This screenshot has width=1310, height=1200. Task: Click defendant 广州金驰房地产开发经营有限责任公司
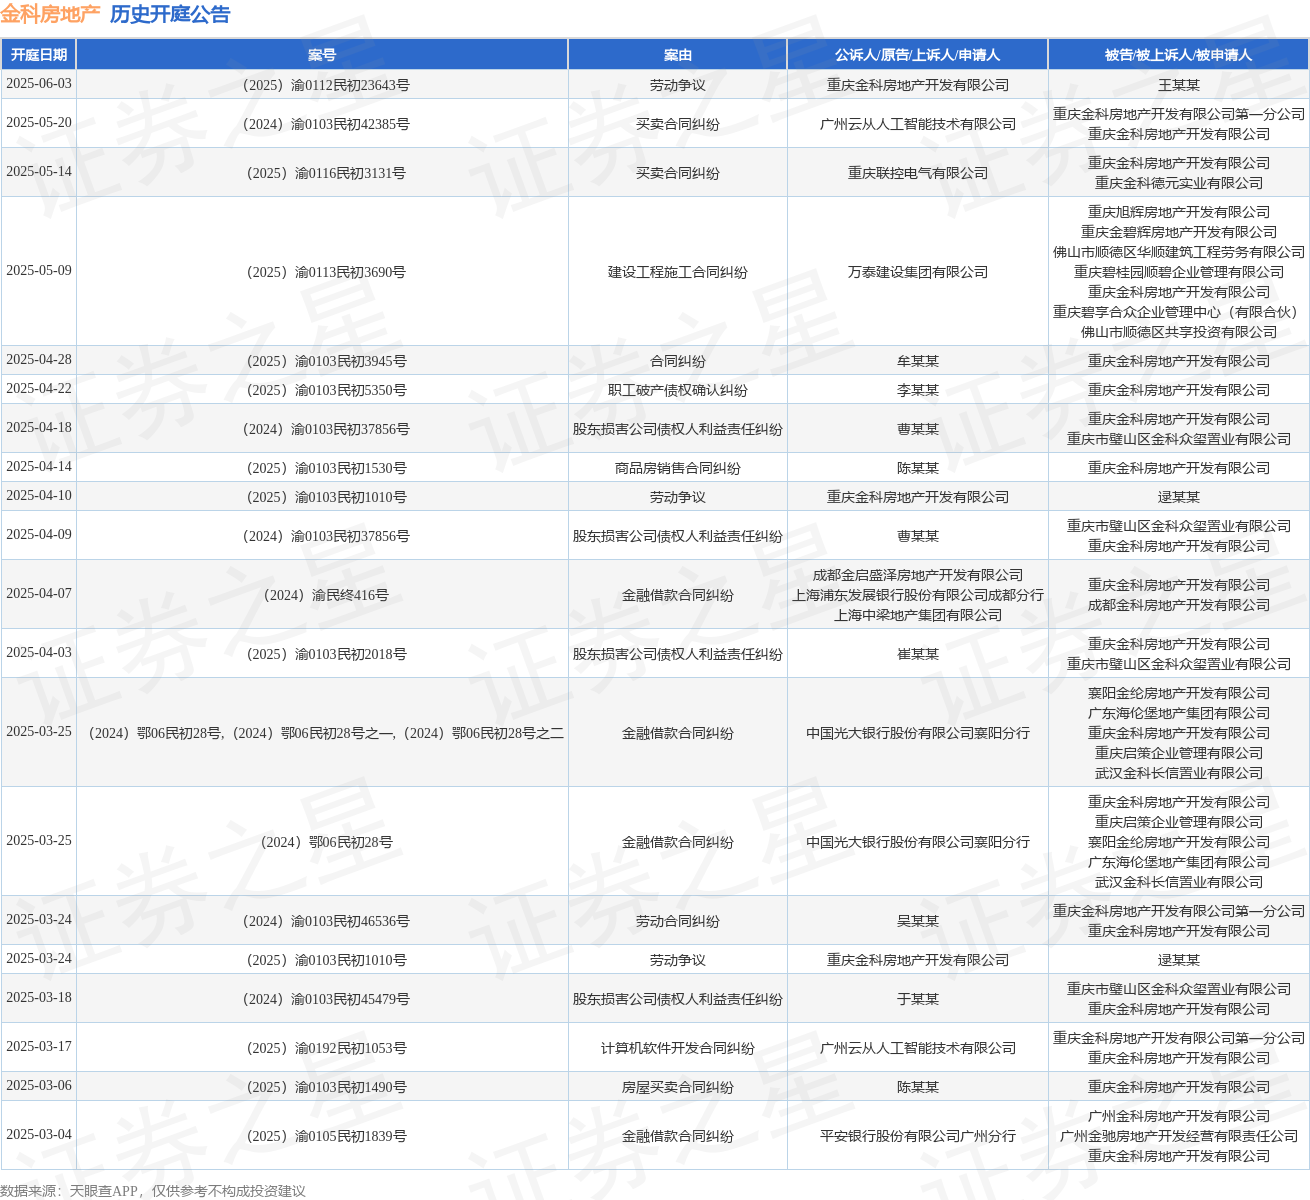[x=1179, y=1136]
